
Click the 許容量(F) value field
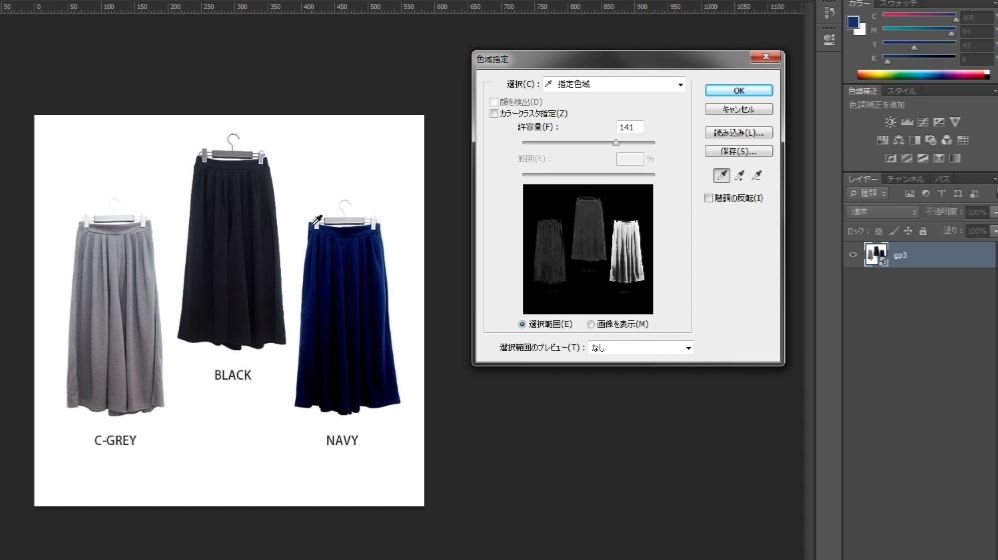pos(629,127)
